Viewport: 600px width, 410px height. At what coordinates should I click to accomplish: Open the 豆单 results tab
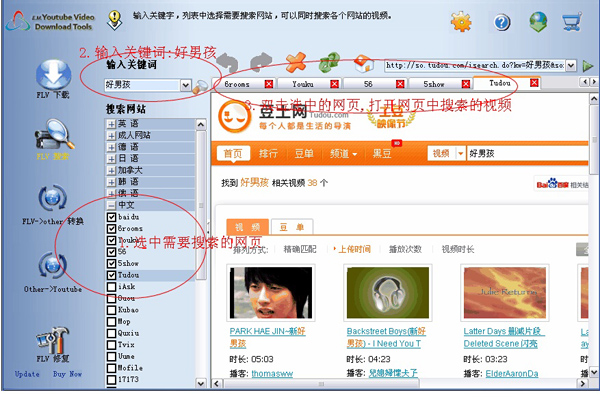[x=292, y=227]
